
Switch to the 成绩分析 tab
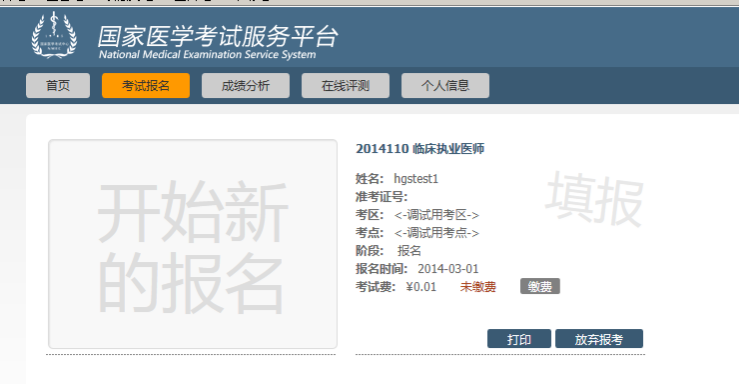[245, 86]
